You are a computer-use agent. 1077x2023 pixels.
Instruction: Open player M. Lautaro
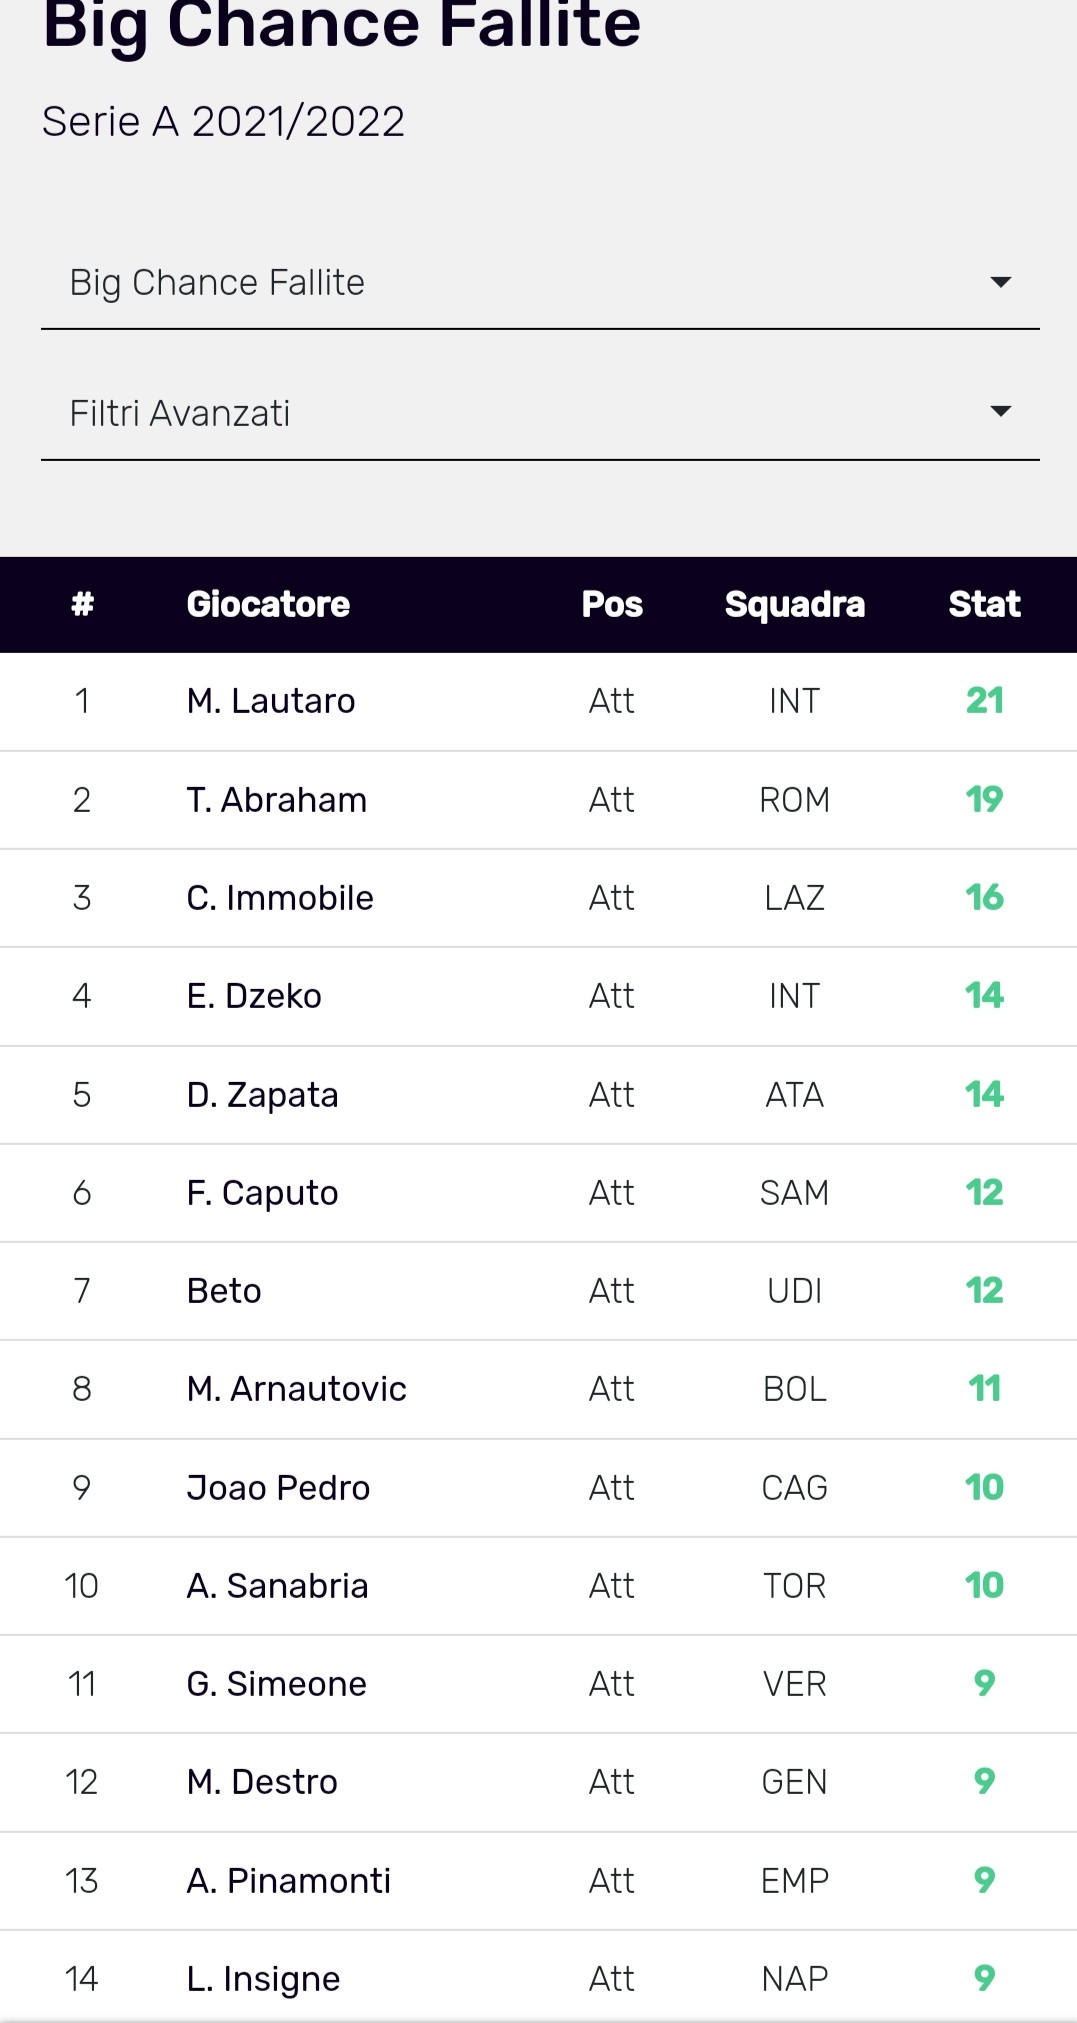(271, 701)
